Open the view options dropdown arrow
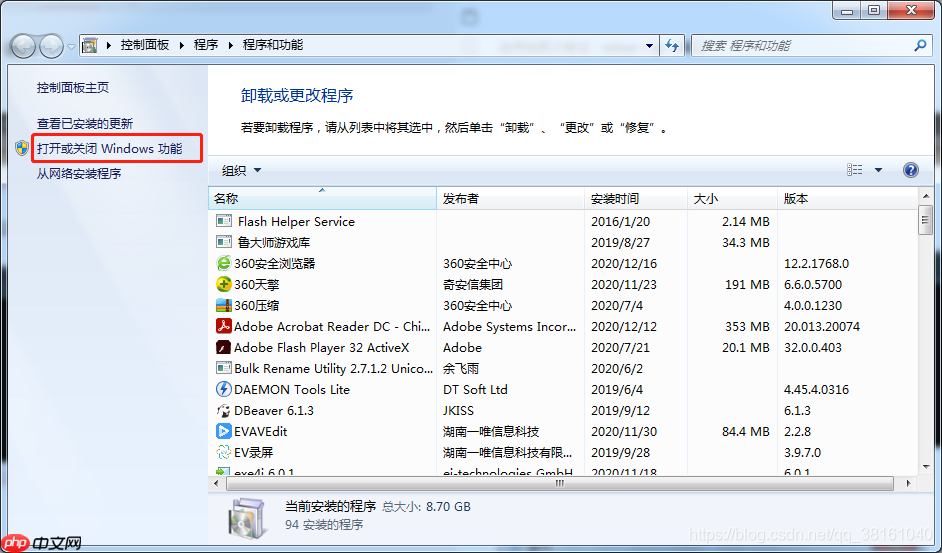The image size is (942, 553). [878, 170]
